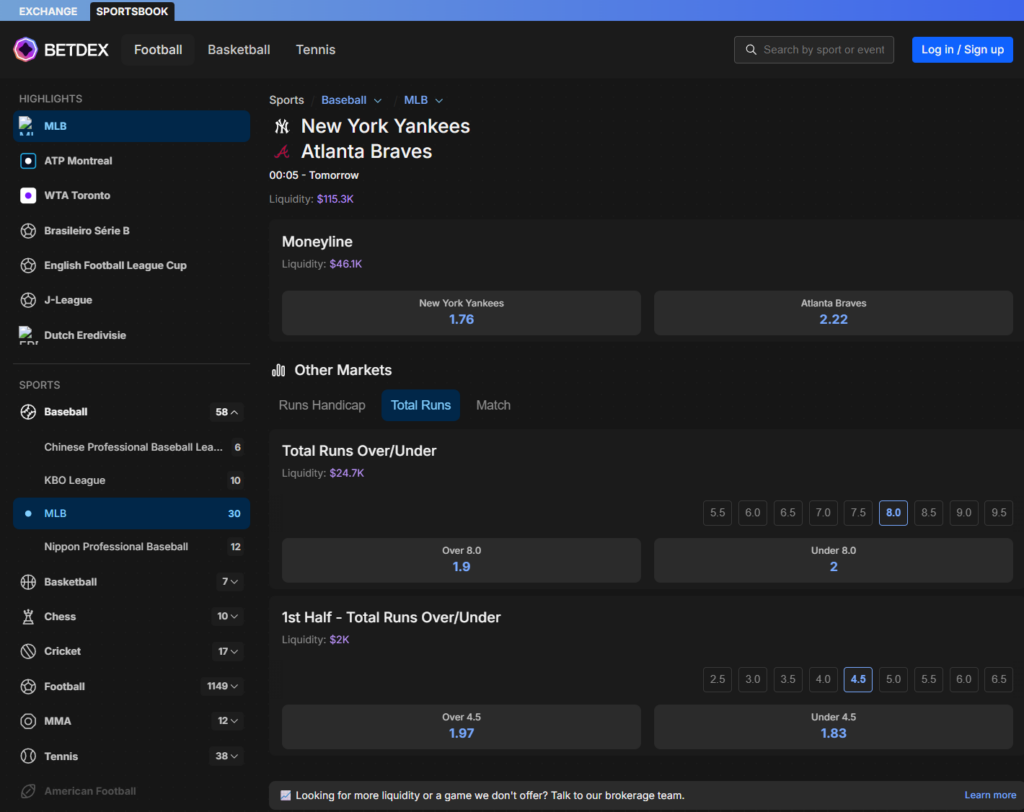This screenshot has width=1024, height=812.
Task: Expand the Chess sport section
Action: tap(227, 617)
